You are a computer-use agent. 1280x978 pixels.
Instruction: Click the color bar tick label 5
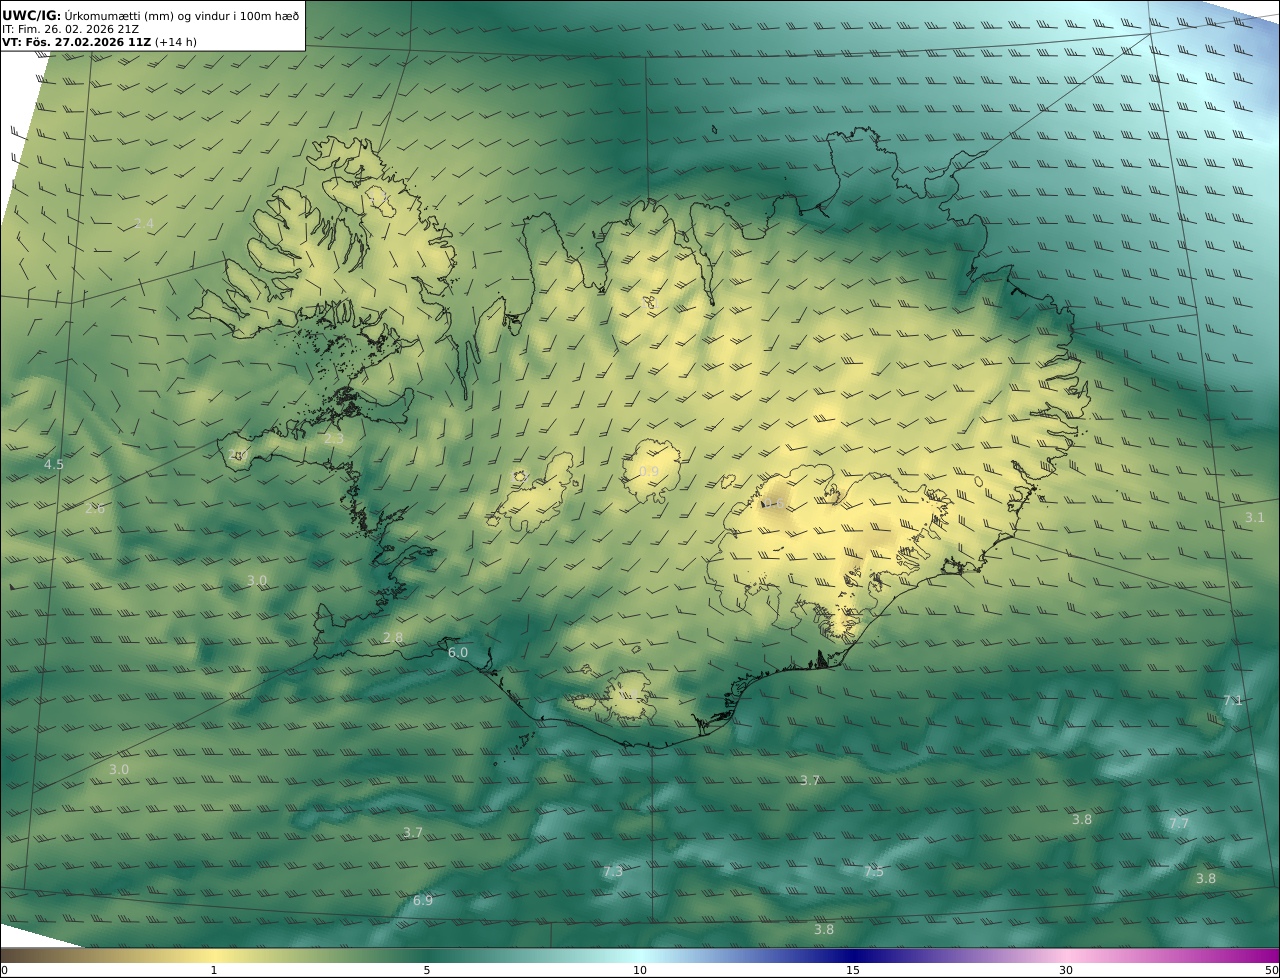coord(427,970)
